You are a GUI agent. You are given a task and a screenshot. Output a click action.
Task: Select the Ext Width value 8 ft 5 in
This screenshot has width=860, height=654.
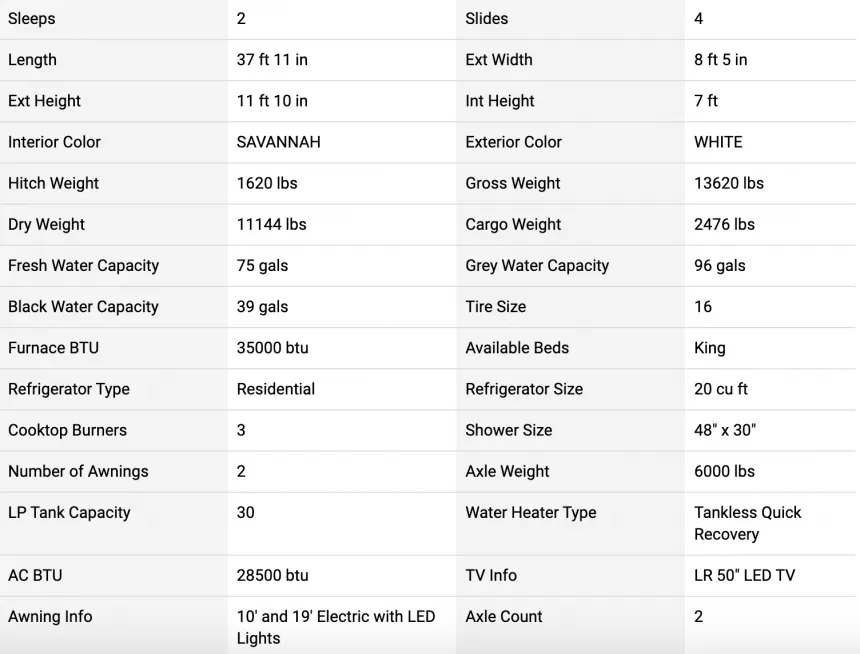[x=720, y=60]
